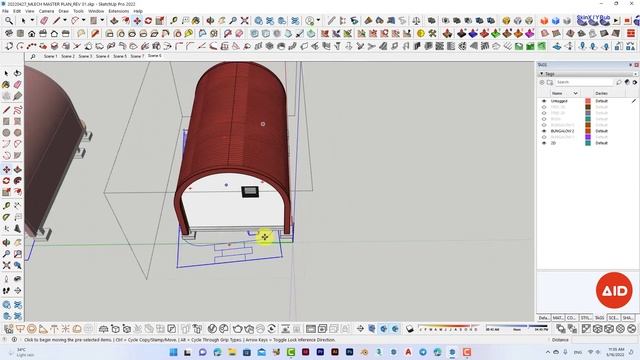Click the Add Tag icon in the Tags panel
Screen dimensions: 640x360
click(x=542, y=82)
